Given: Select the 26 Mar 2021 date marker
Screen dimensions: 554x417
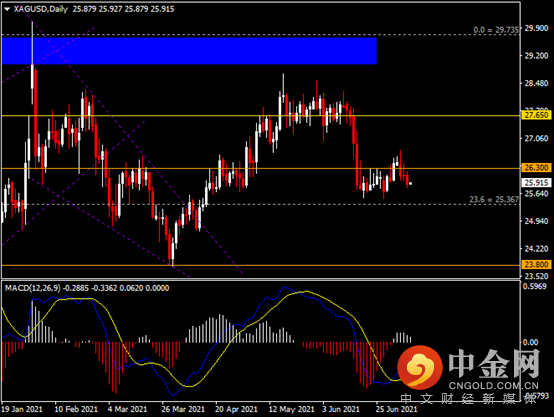Looking at the screenshot, I should 183,409.
